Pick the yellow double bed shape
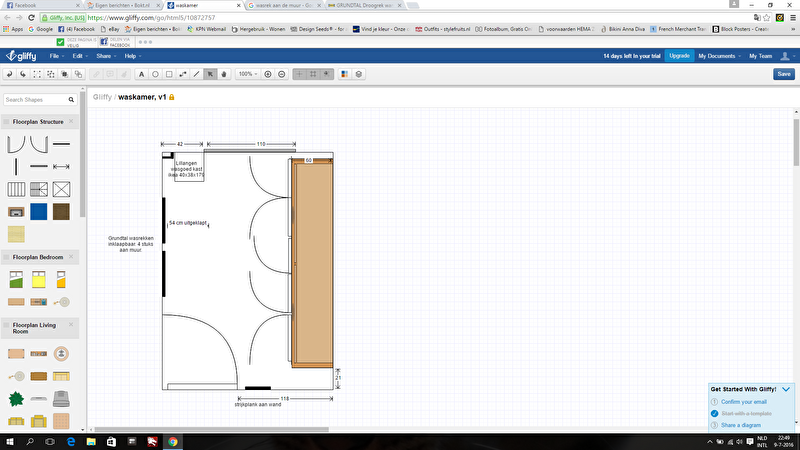This screenshot has height=450, width=800. (39, 280)
